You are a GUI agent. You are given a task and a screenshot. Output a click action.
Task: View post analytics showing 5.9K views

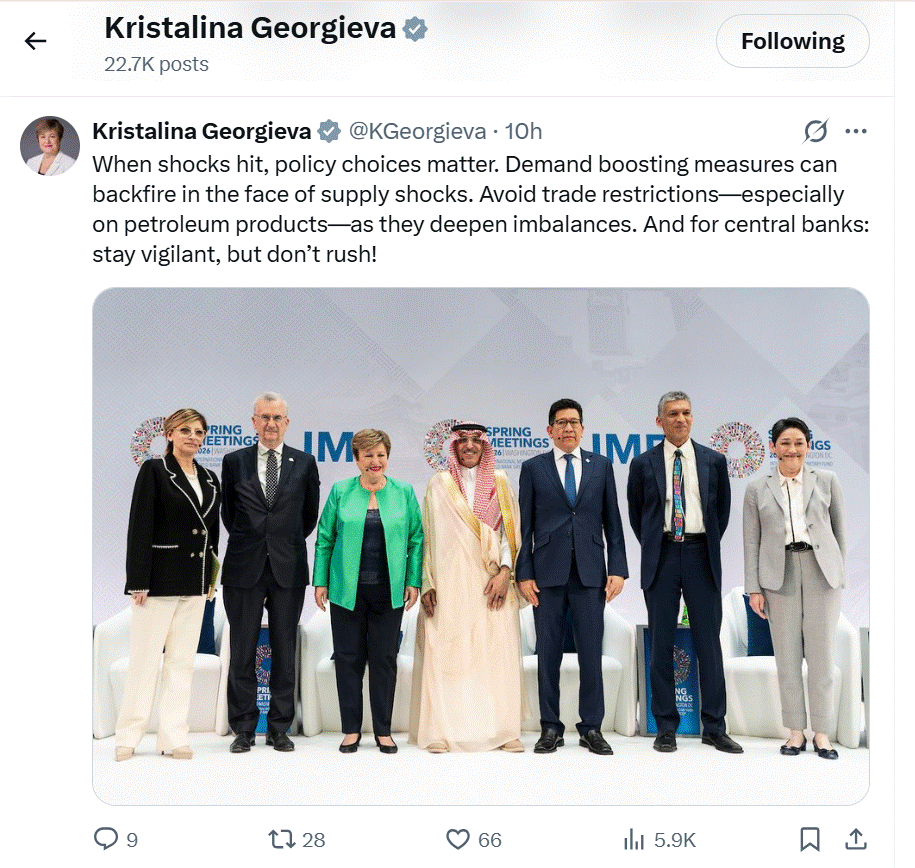coord(635,839)
